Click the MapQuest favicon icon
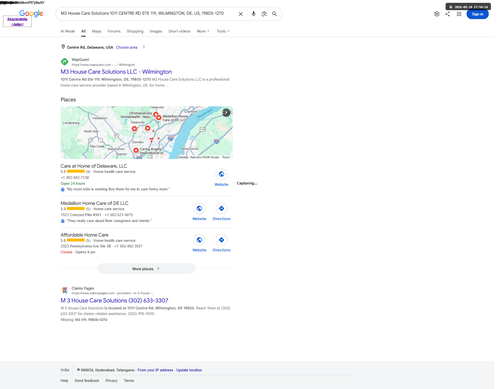 (64, 62)
